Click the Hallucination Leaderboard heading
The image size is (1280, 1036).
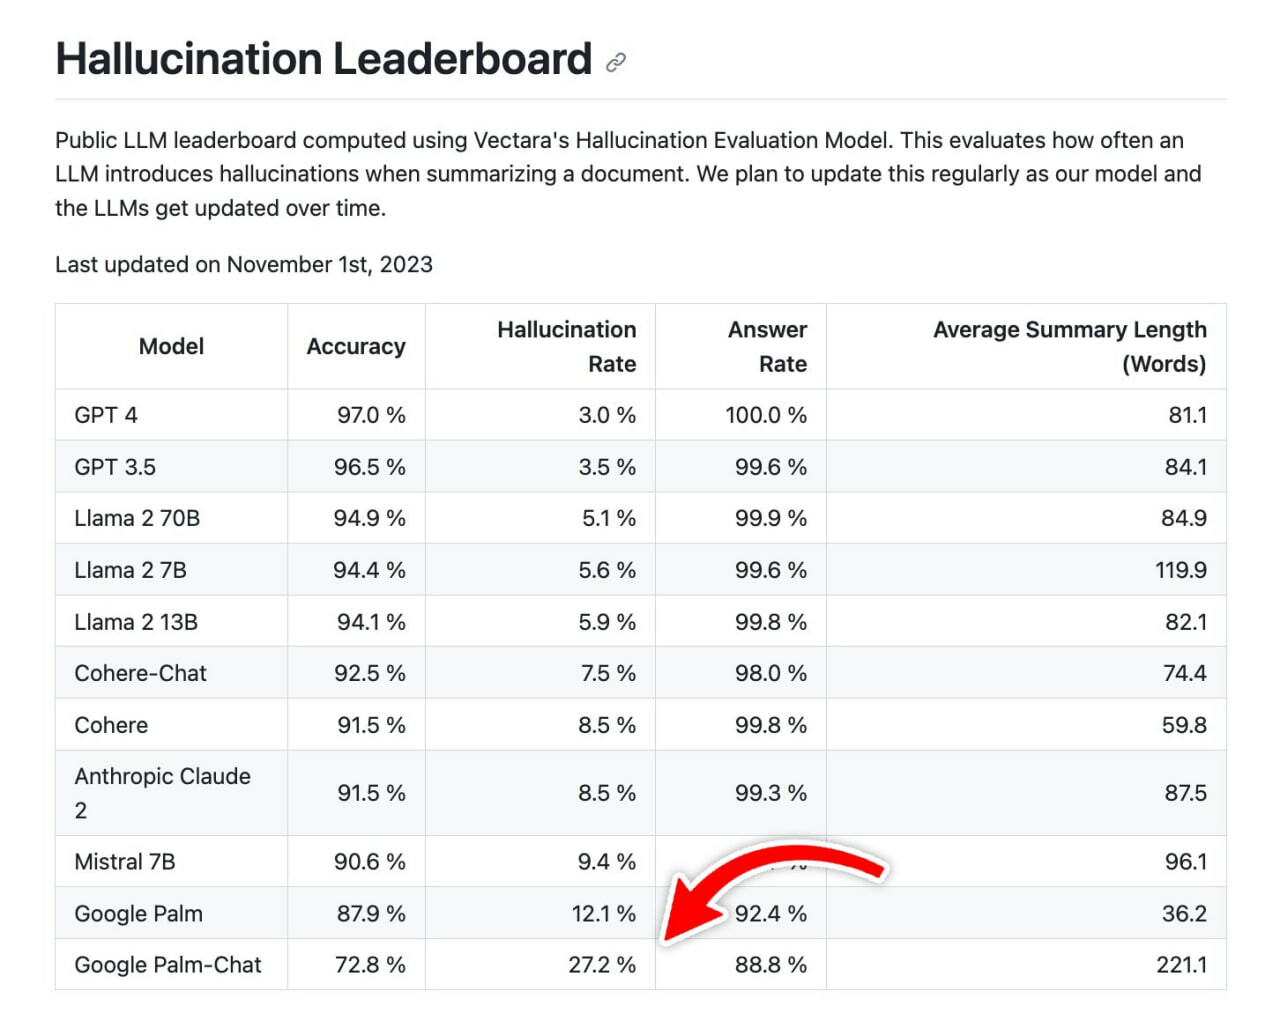click(324, 59)
